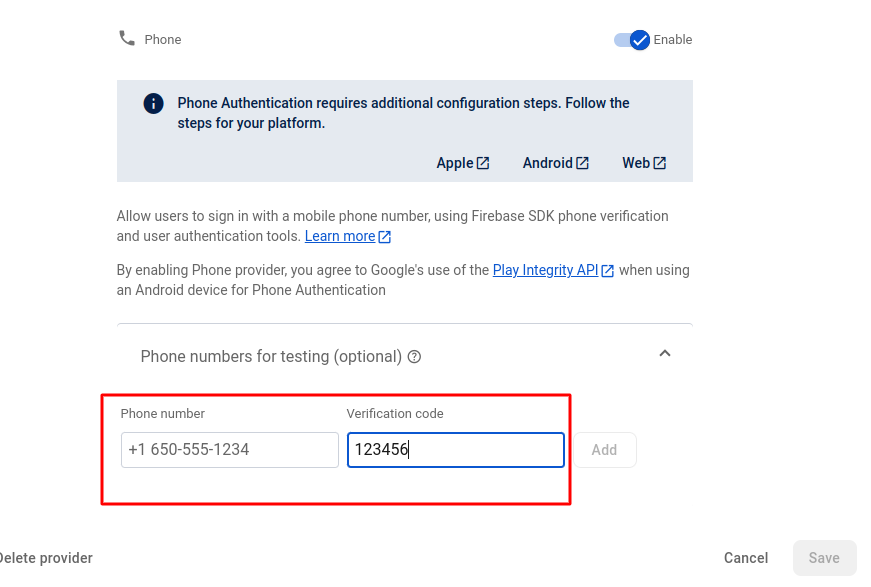Select the Apple platform link
Viewport: 871px width, 587px height.
[x=455, y=162]
